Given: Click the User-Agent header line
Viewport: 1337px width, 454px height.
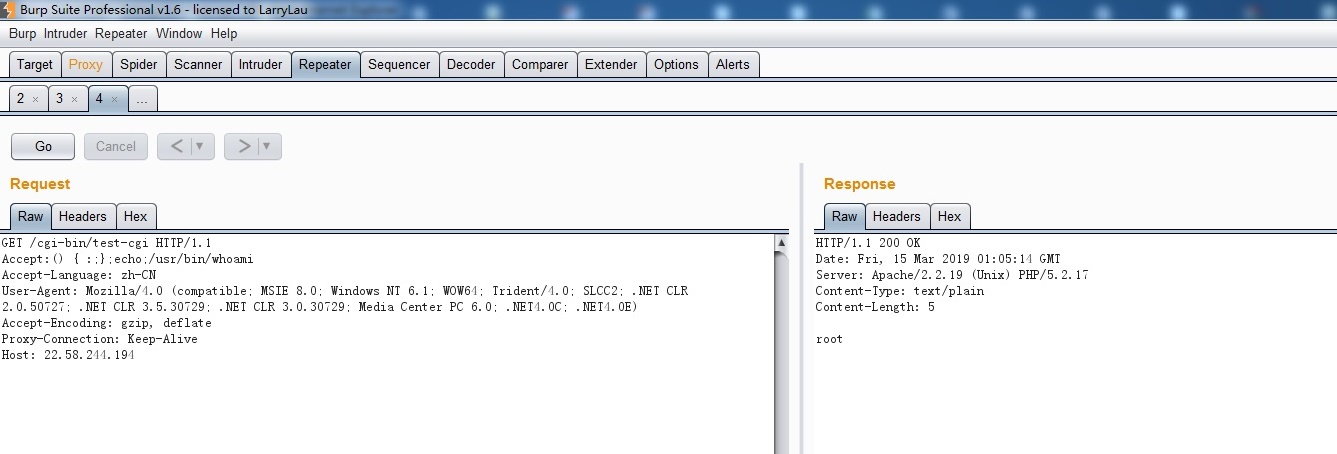Looking at the screenshot, I should pos(344,299).
